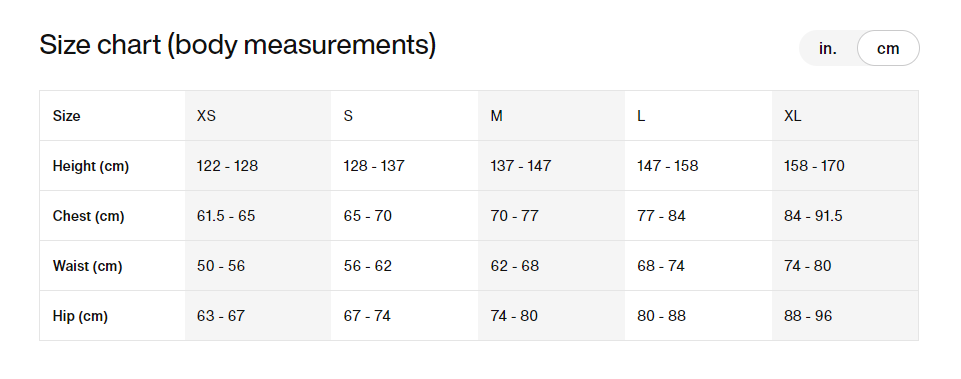Select the S size column header
The width and height of the screenshot is (961, 379).
tap(405, 116)
